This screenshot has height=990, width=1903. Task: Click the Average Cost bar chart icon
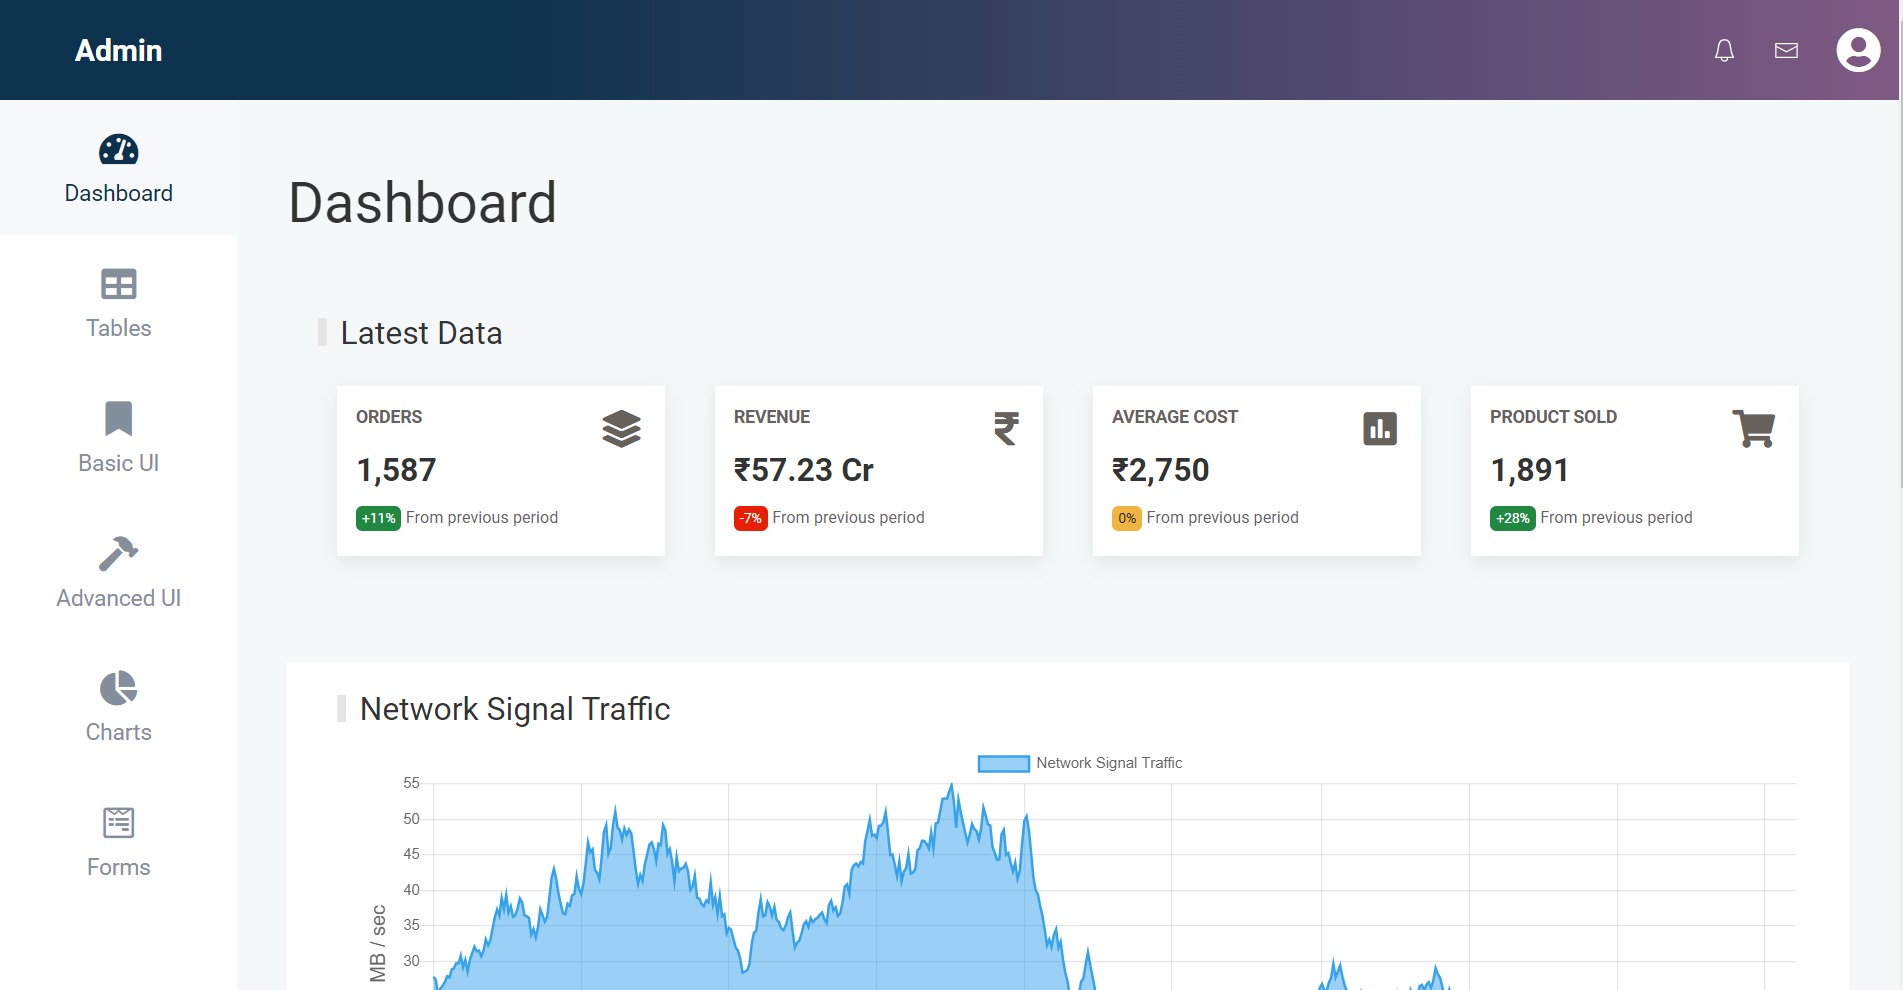(1380, 429)
